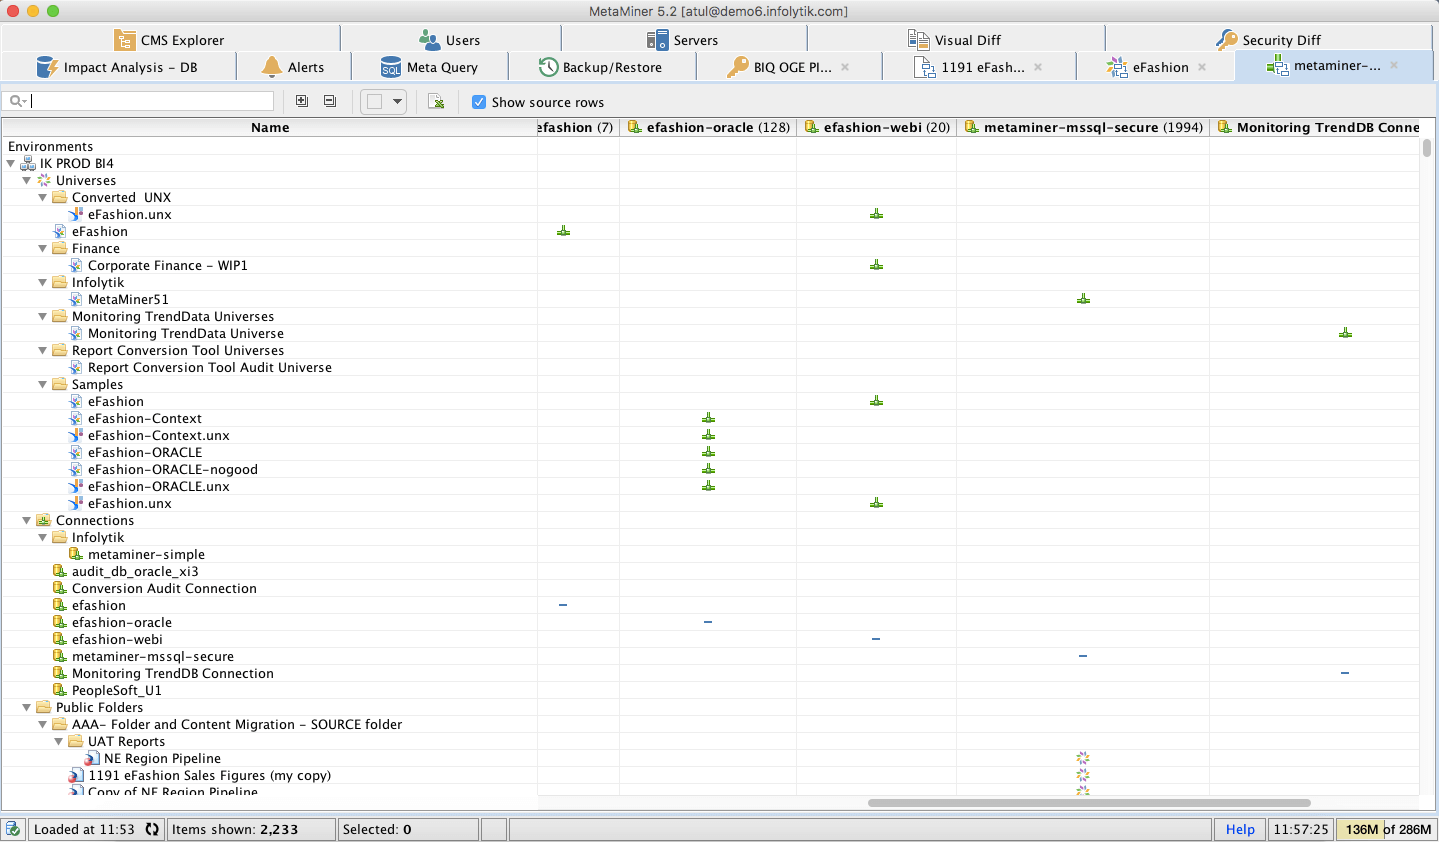Image resolution: width=1439 pixels, height=842 pixels.
Task: Click the source marker in efashion-oracle connection row
Action: pyautogui.click(x=708, y=622)
